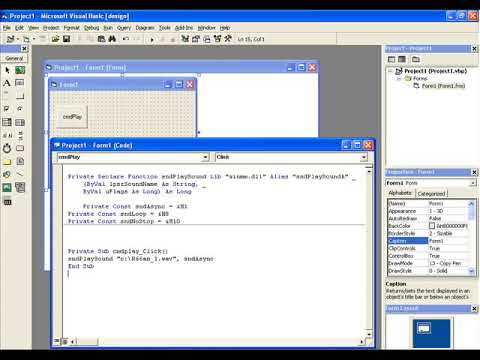
Task: Click the cmdPlay button on Form1 designer
Action: (x=72, y=117)
